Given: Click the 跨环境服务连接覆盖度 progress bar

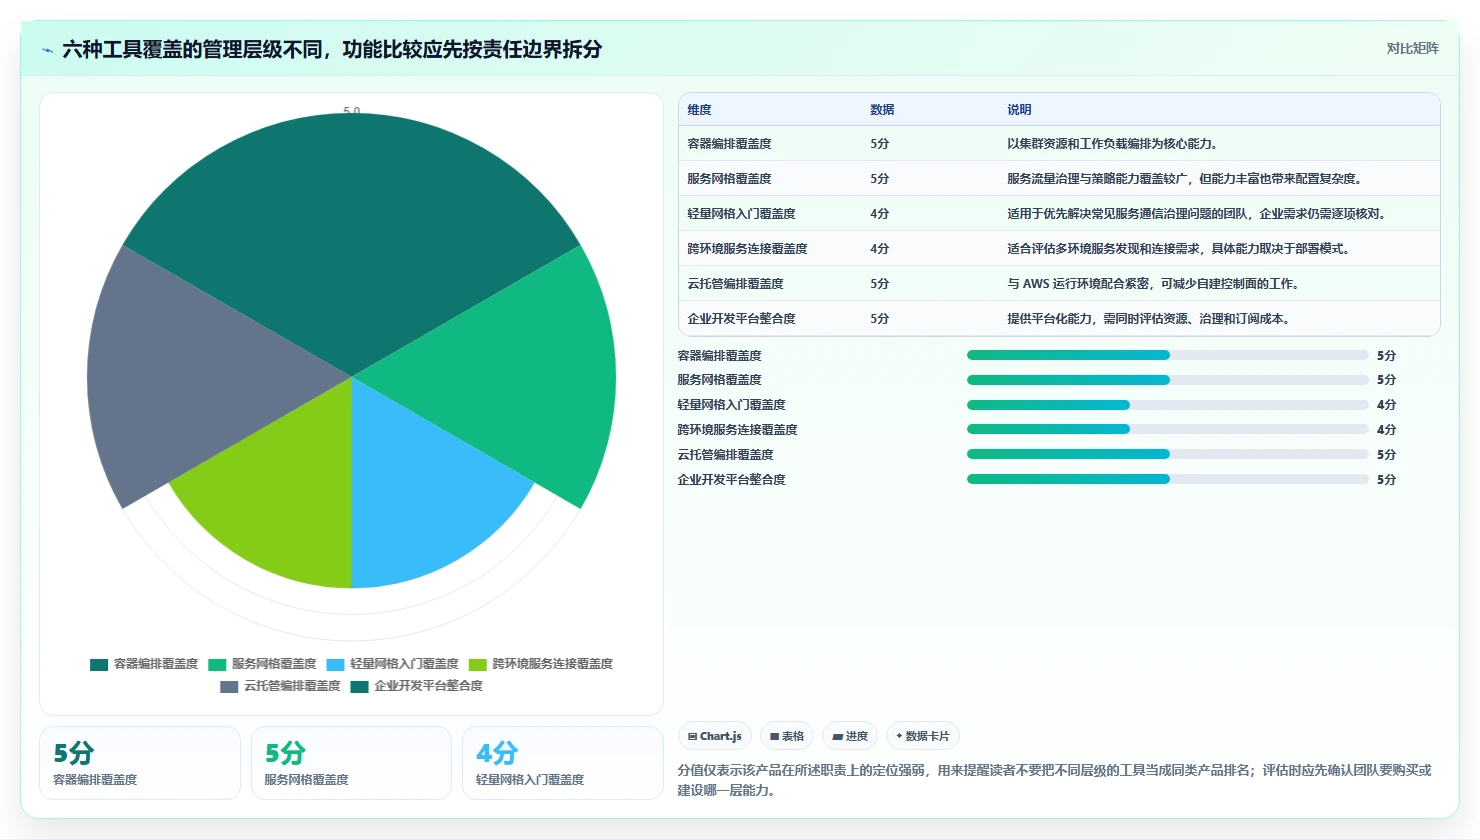Looking at the screenshot, I should 1167,430.
